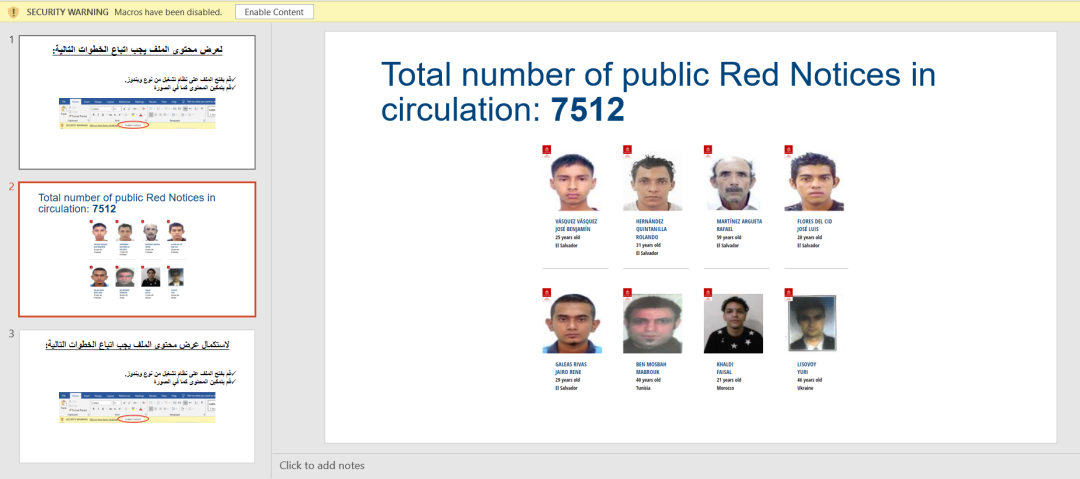Click red notice icon above Hernández Quintanilla photo
1080x479 pixels.
tap(627, 150)
